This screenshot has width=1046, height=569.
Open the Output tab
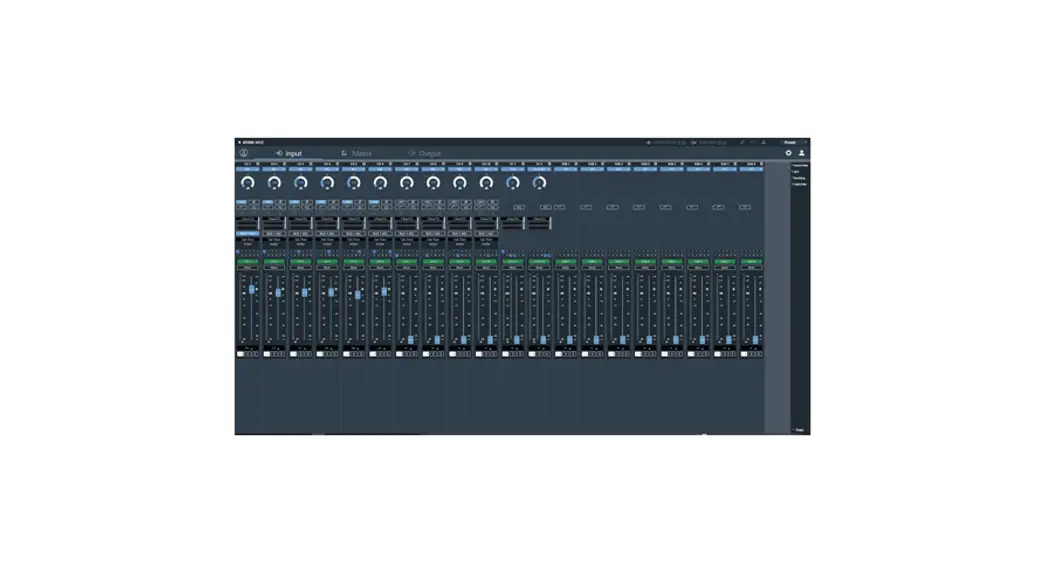[x=424, y=153]
